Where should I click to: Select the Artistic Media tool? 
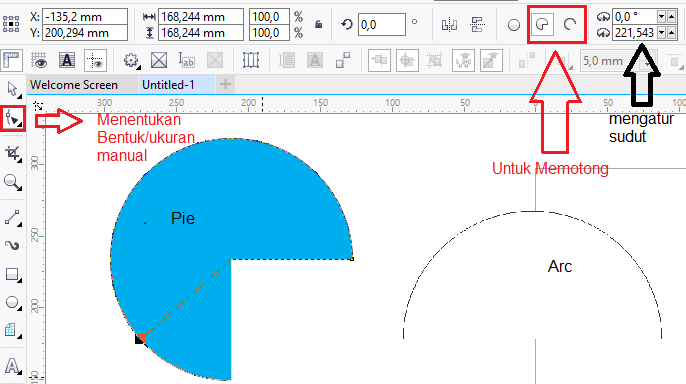(x=12, y=245)
